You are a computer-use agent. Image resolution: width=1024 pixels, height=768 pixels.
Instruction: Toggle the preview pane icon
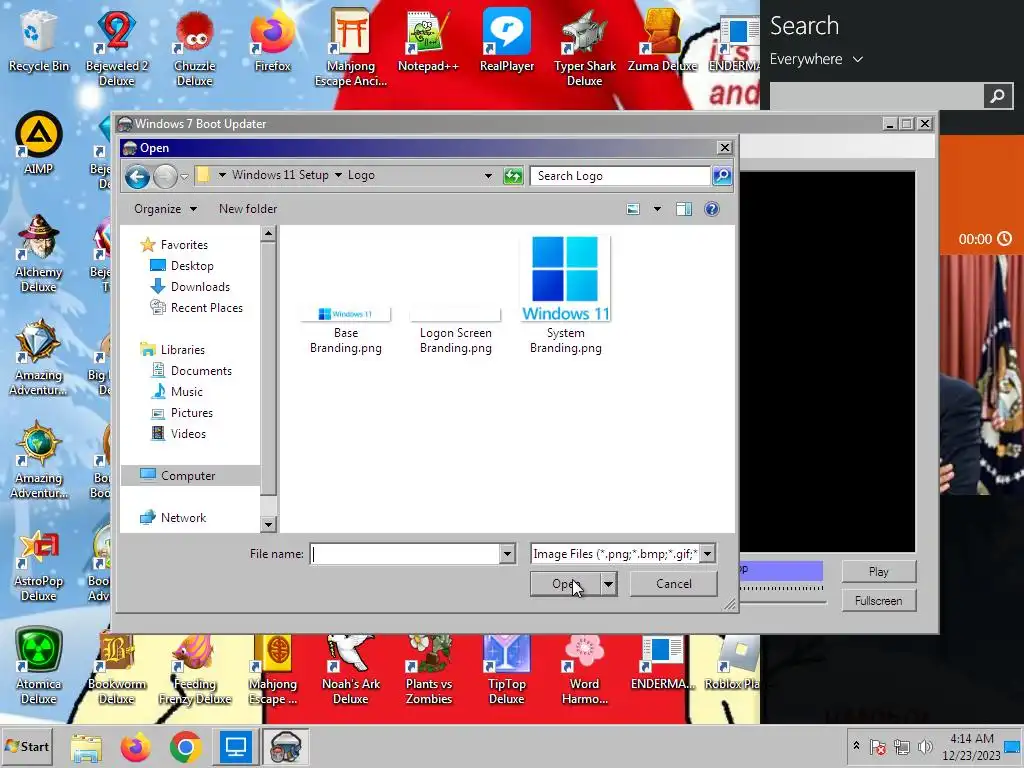(684, 209)
